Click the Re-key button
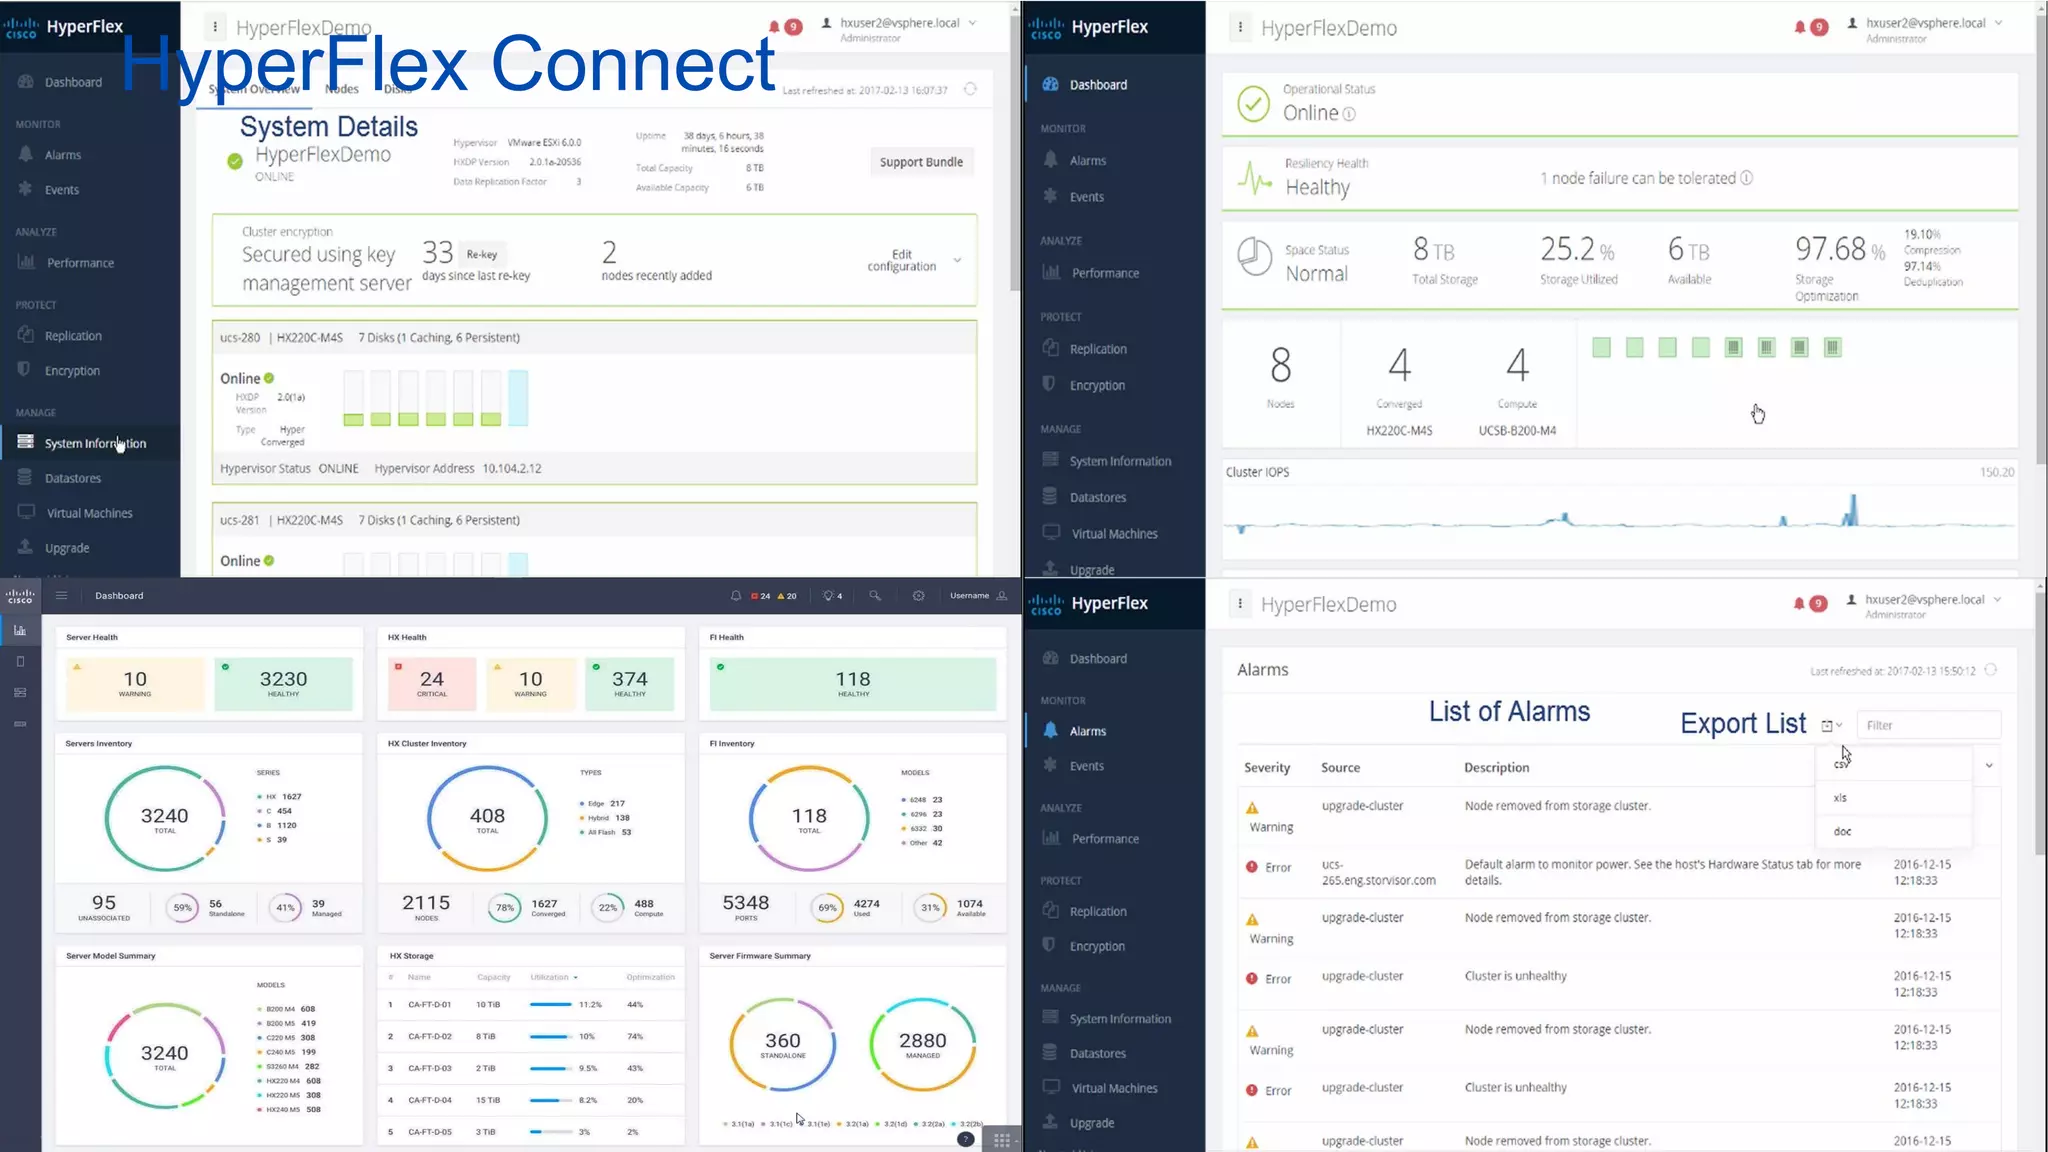This screenshot has height=1152, width=2048. (x=481, y=254)
